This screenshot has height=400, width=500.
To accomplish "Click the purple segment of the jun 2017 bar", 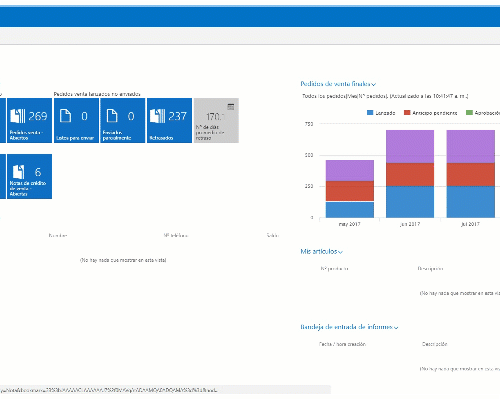I will [x=410, y=146].
